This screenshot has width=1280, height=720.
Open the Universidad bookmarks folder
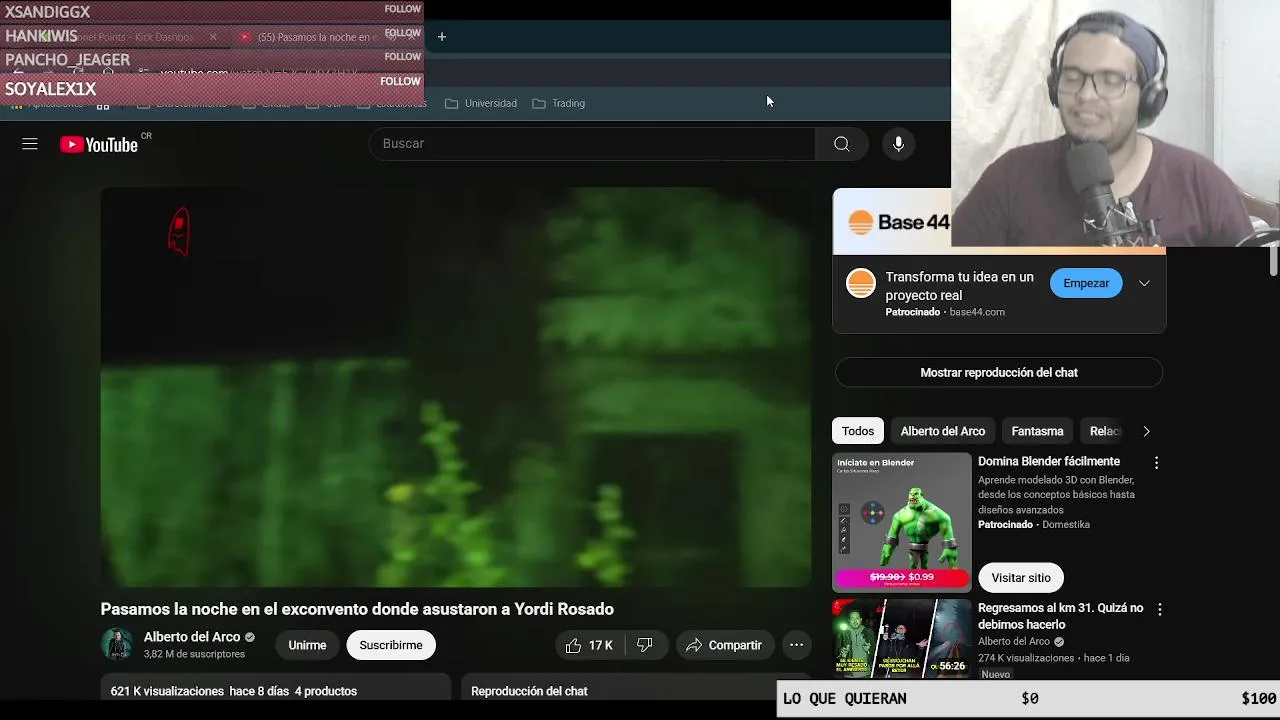(481, 103)
